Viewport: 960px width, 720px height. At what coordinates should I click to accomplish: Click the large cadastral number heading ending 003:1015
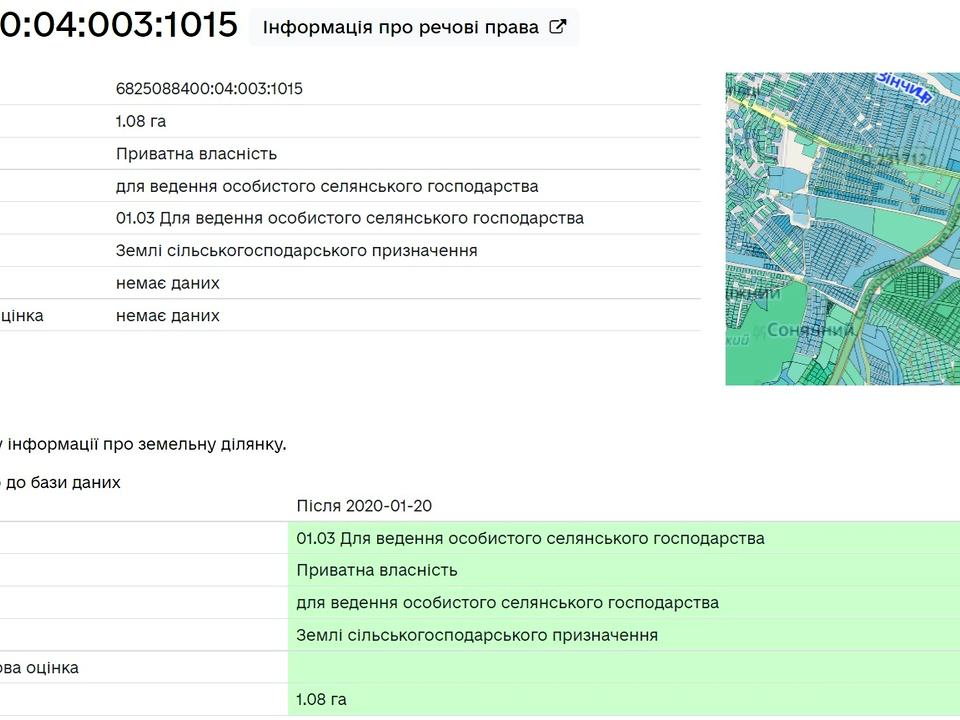click(118, 26)
